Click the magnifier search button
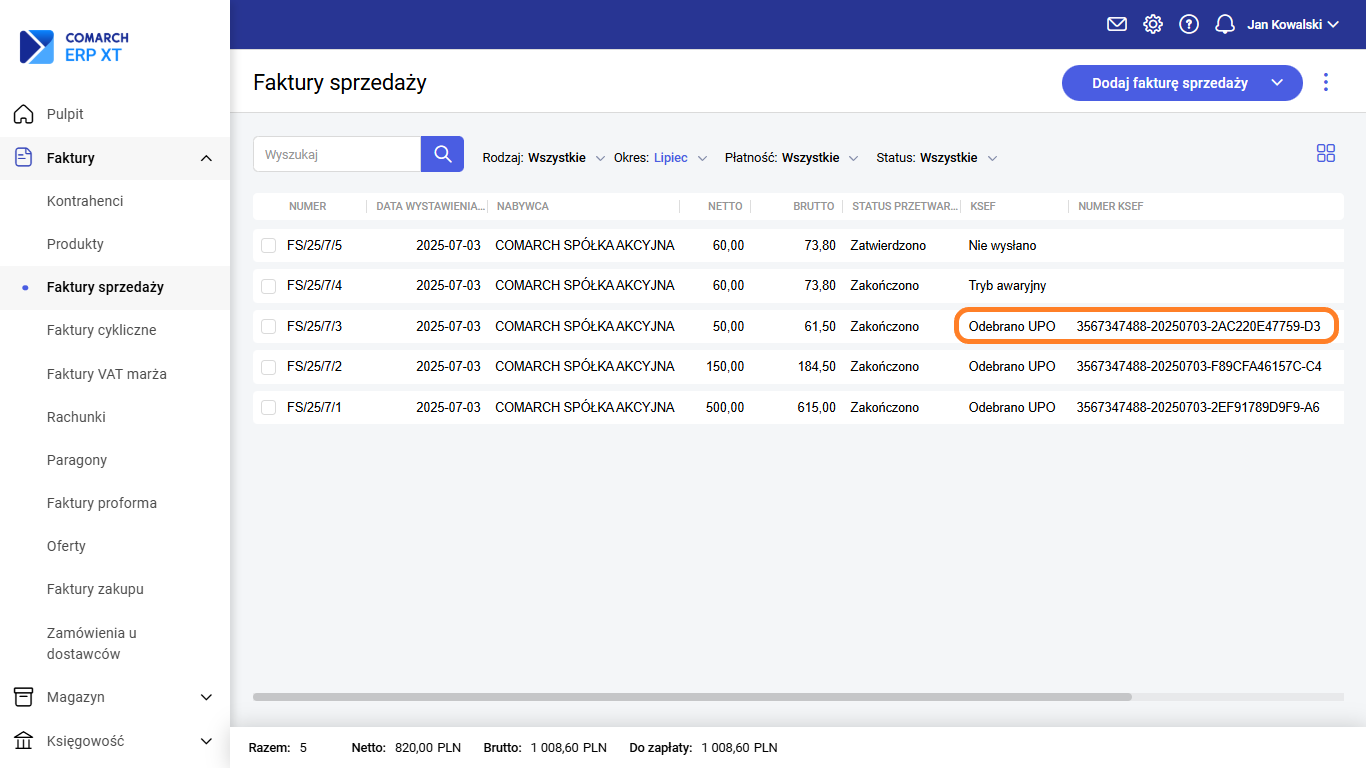Viewport: 1366px width, 768px height. 442,154
